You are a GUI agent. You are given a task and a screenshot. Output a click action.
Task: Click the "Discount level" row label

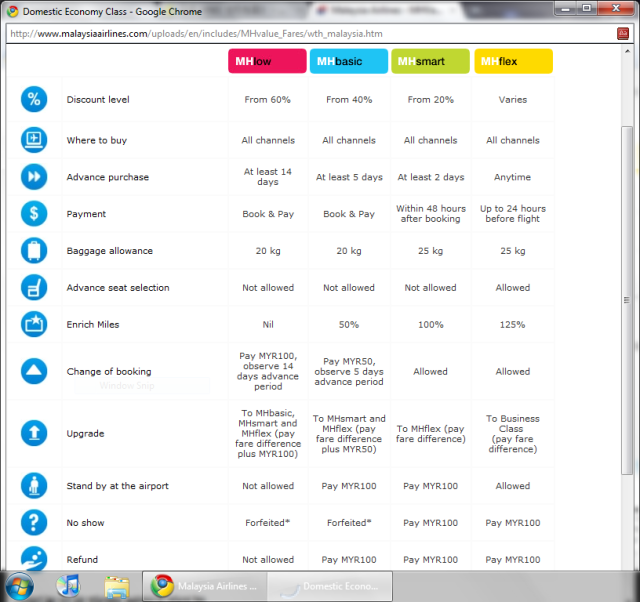click(98, 100)
